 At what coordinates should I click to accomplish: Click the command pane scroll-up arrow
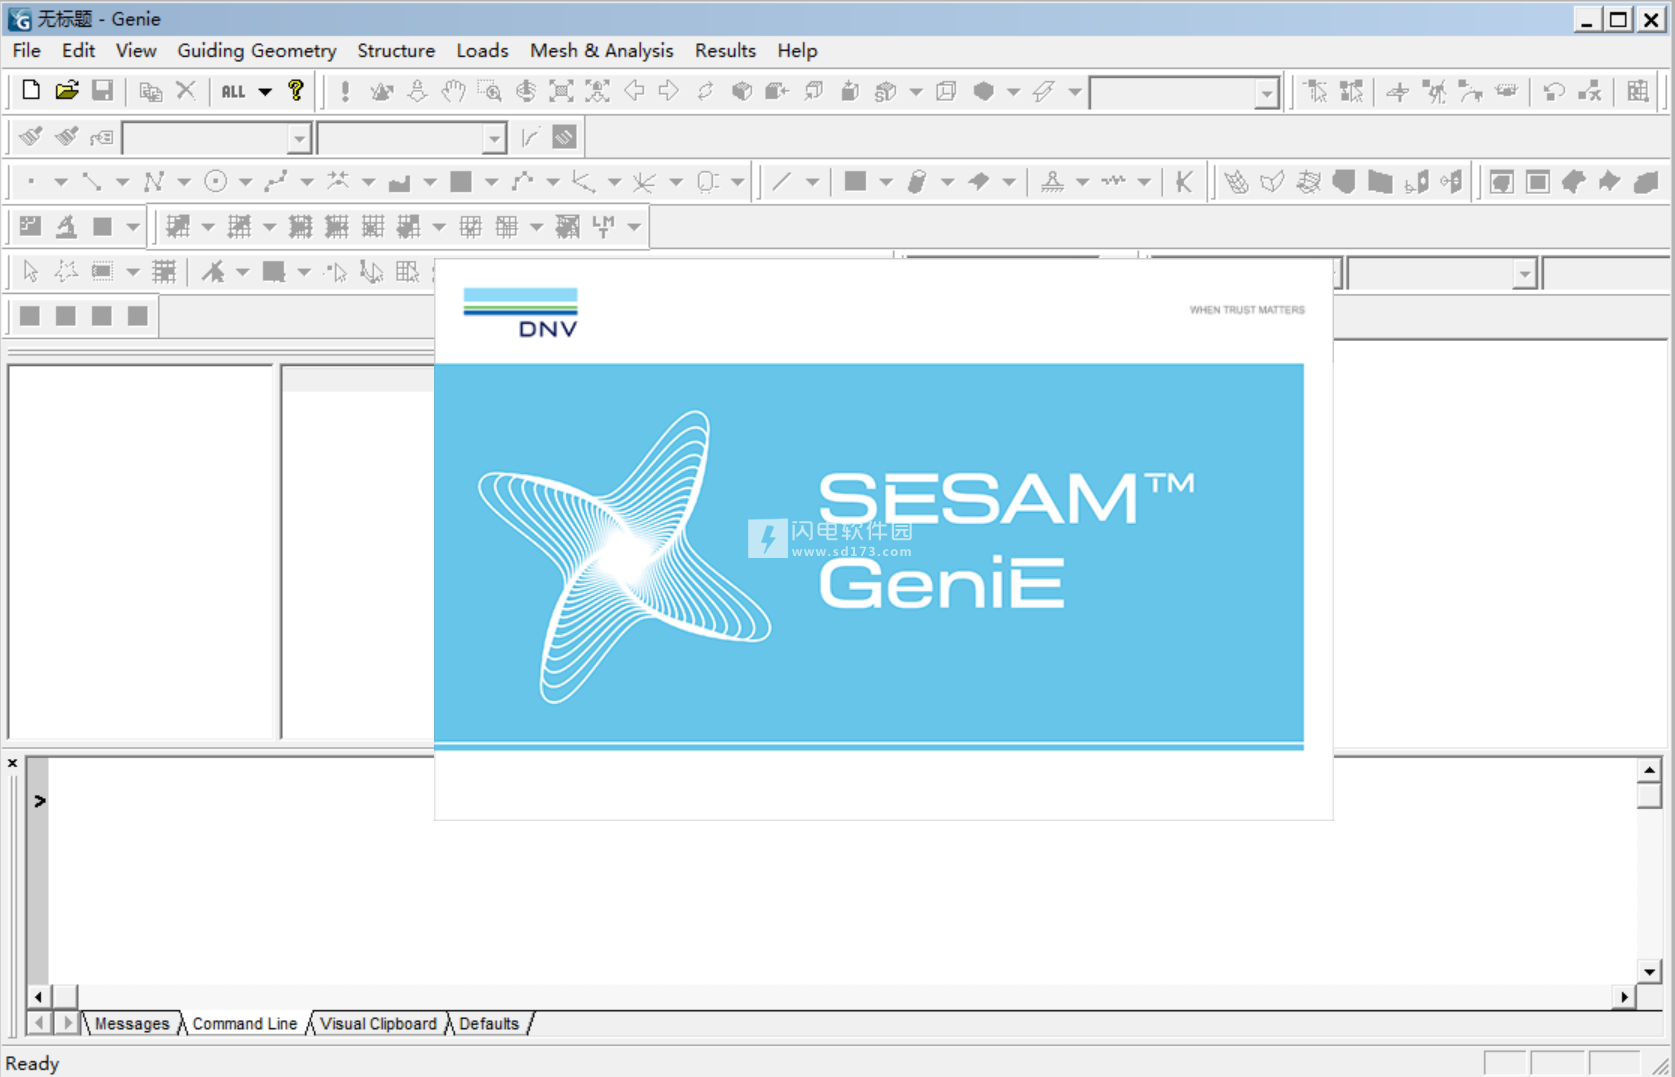(x=1649, y=769)
